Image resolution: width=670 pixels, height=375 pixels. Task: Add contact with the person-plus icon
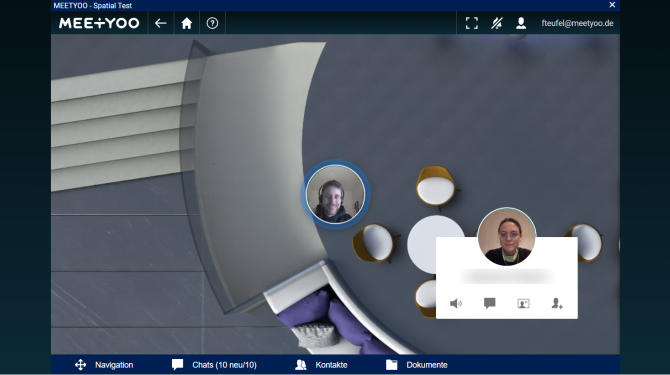click(557, 303)
